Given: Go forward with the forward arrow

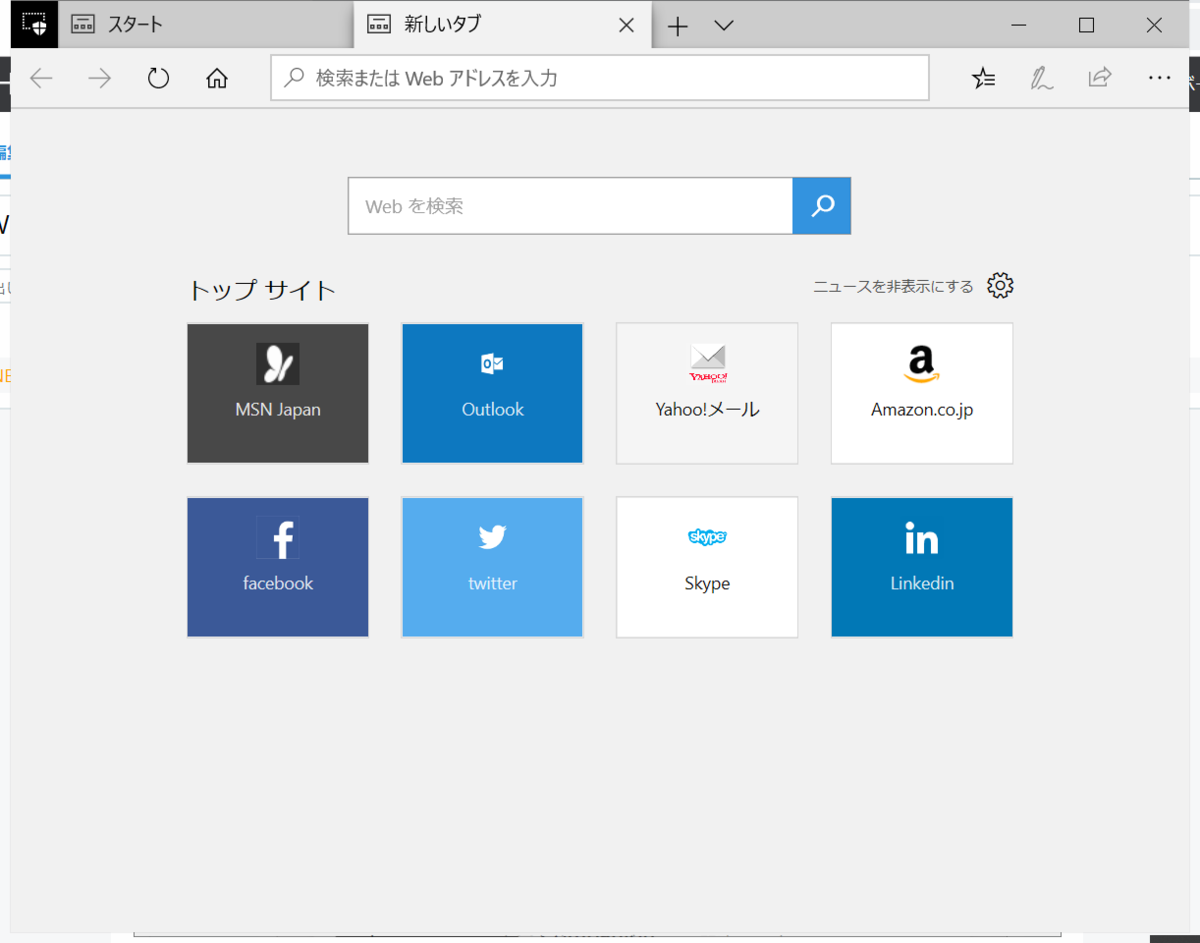Looking at the screenshot, I should pyautogui.click(x=99, y=78).
